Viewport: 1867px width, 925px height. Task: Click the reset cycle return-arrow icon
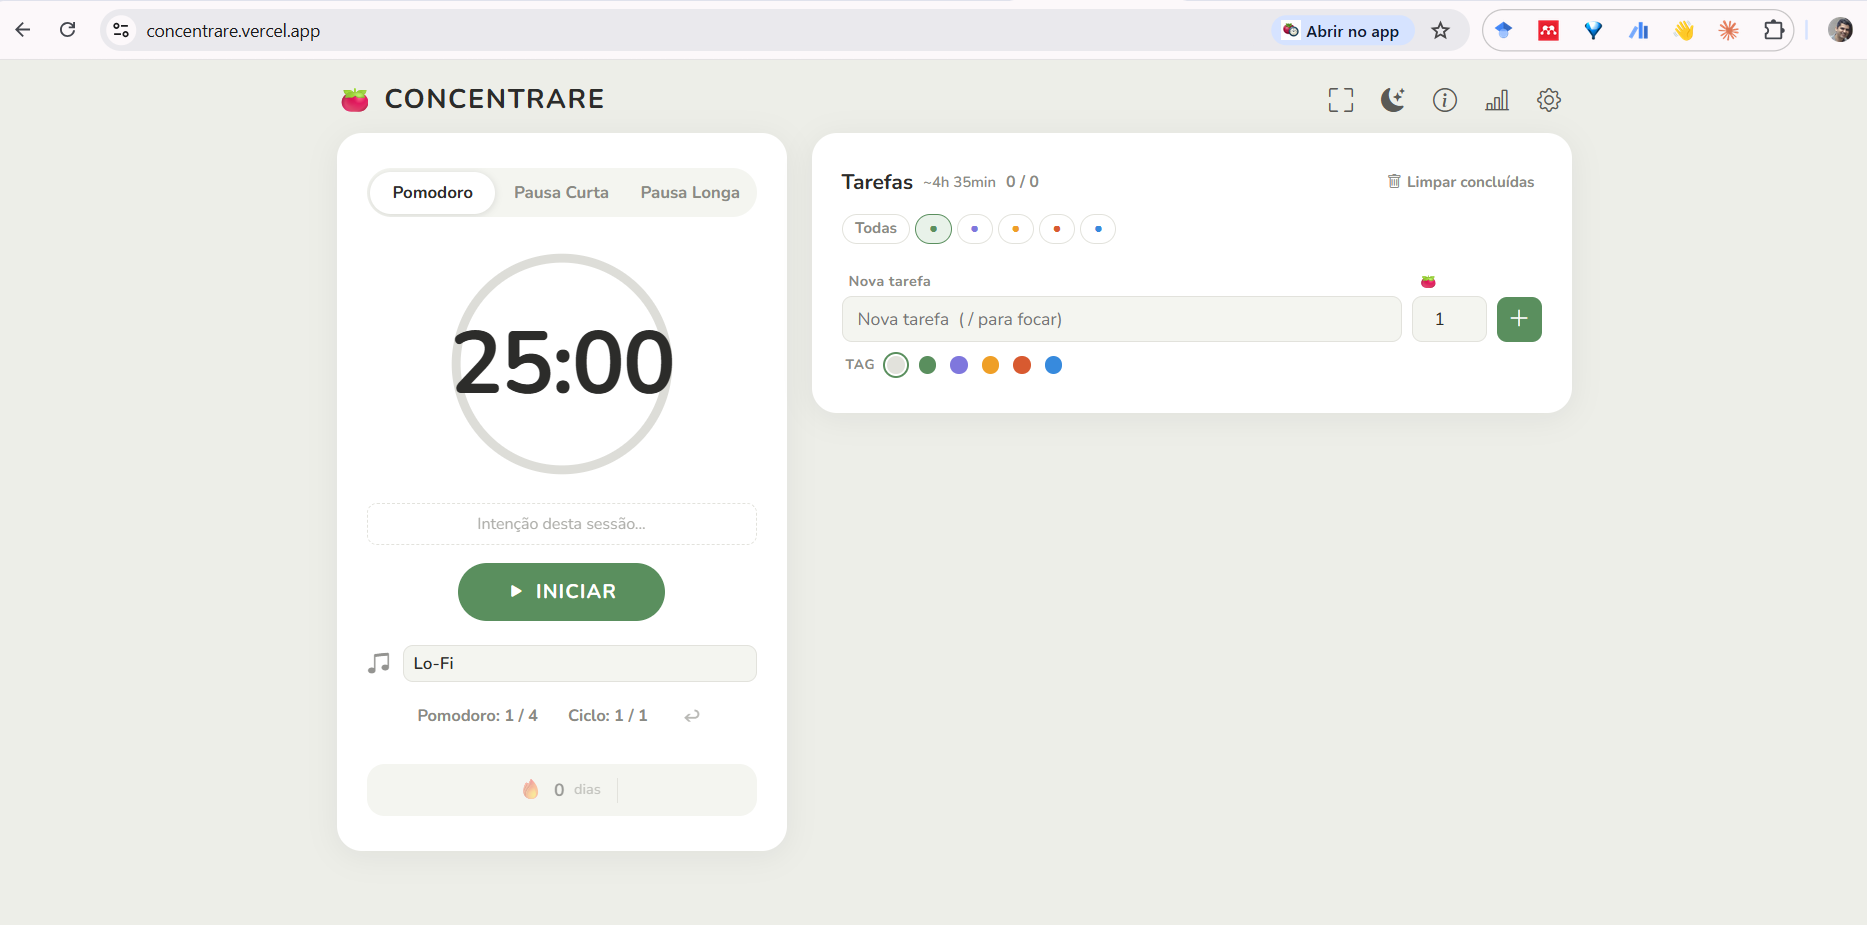[692, 716]
